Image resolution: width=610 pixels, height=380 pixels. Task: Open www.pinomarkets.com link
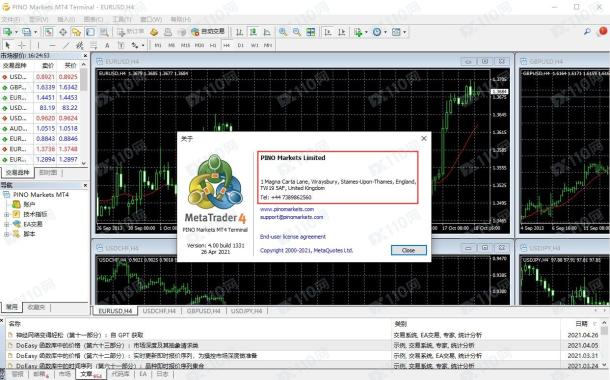(287, 209)
